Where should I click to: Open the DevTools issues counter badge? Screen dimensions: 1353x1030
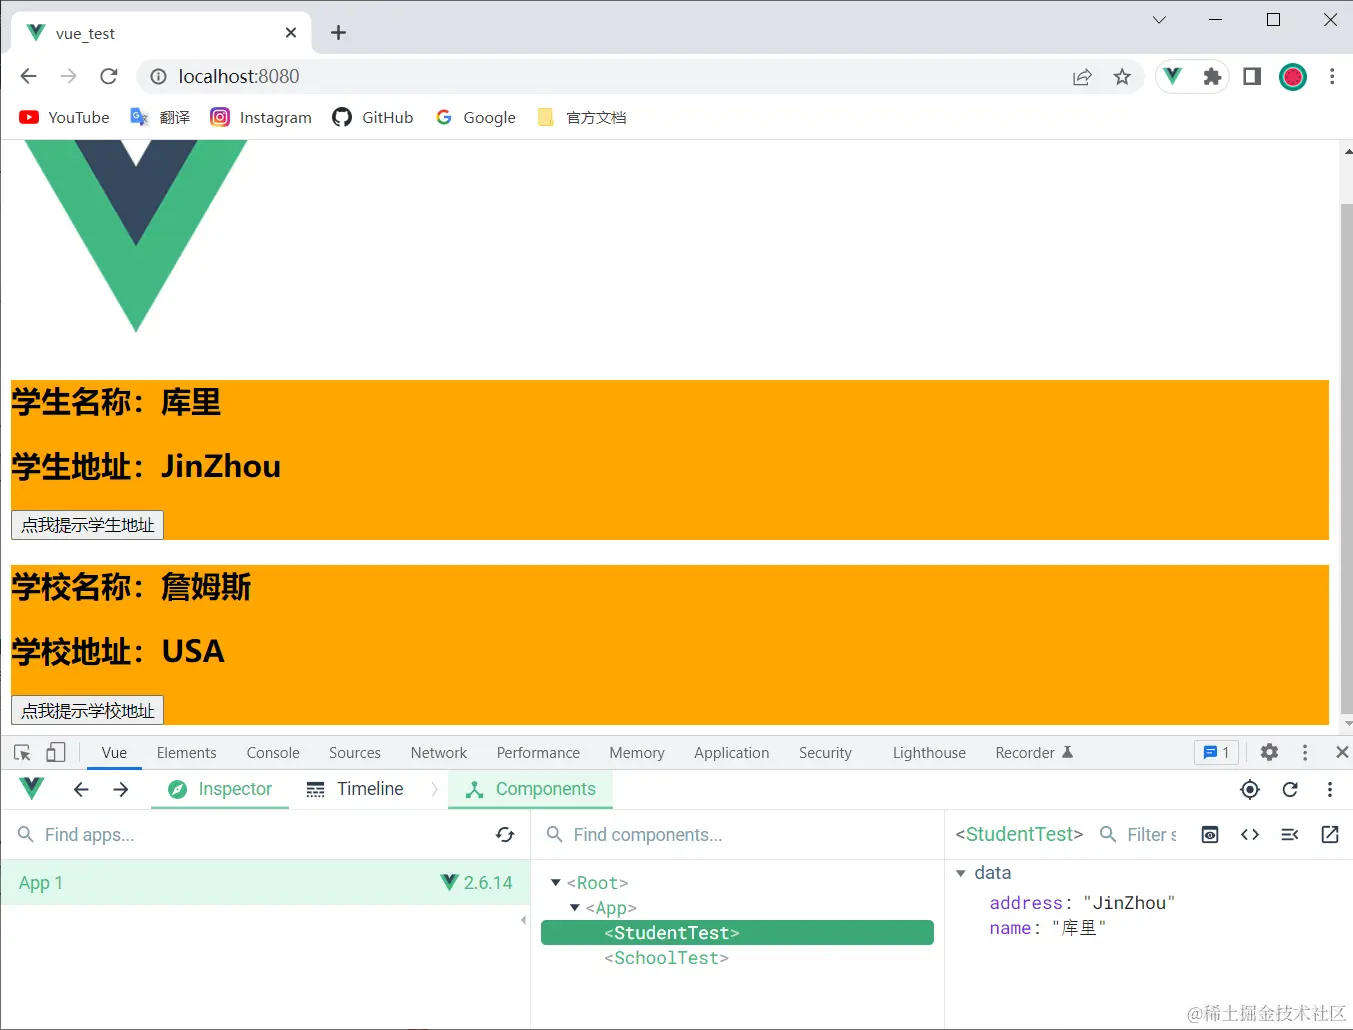click(1216, 753)
